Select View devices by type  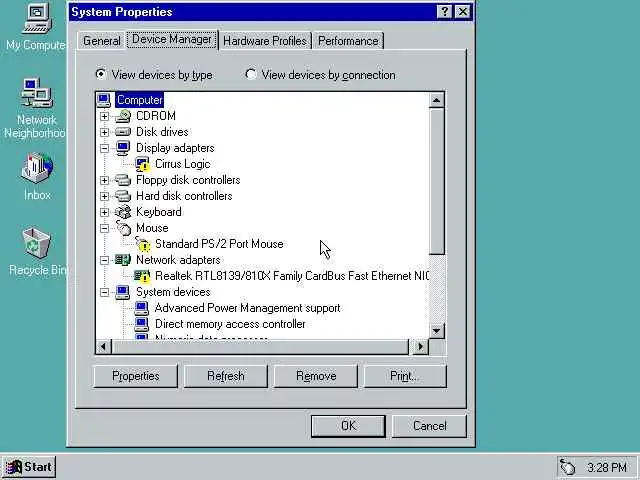pyautogui.click(x=154, y=75)
